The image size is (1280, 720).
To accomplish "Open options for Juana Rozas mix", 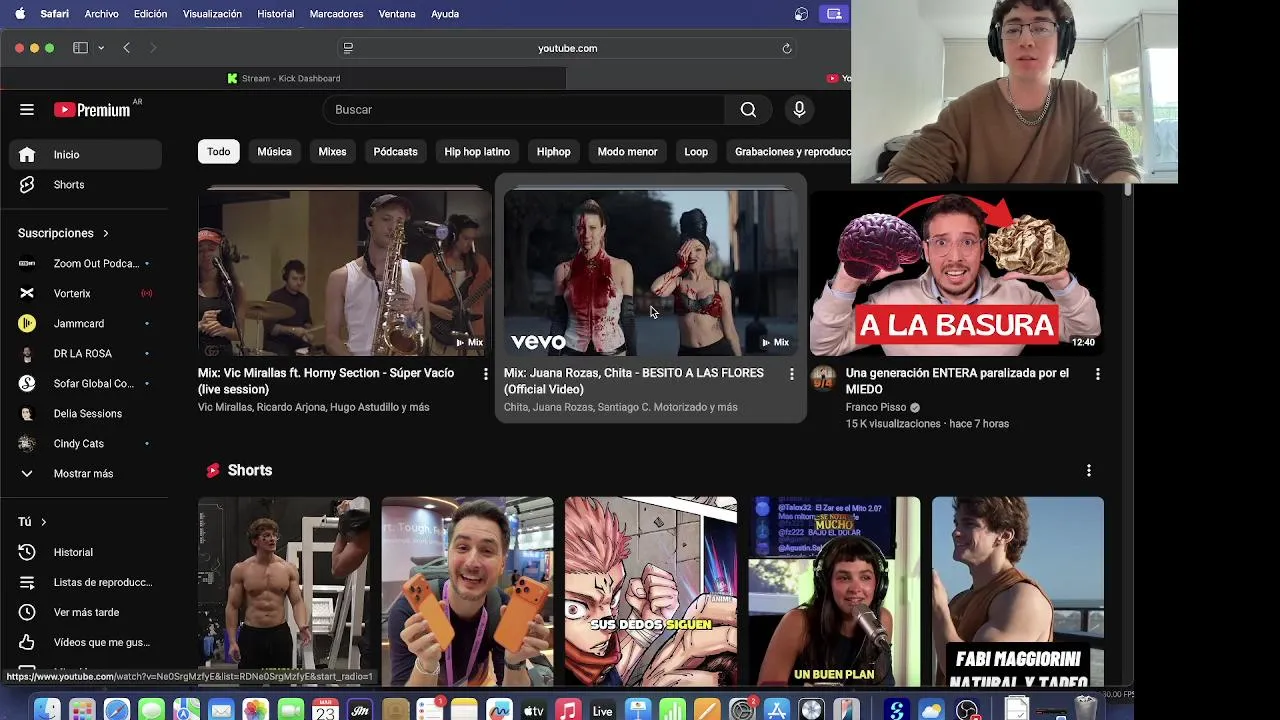I will click(x=792, y=374).
